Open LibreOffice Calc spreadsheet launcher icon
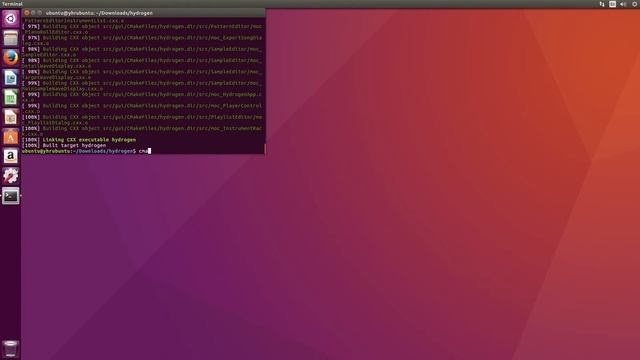Image resolution: width=640 pixels, height=360 pixels. [x=11, y=97]
